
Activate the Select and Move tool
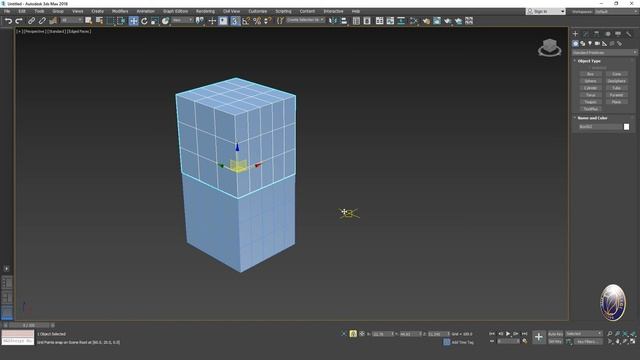coord(133,21)
